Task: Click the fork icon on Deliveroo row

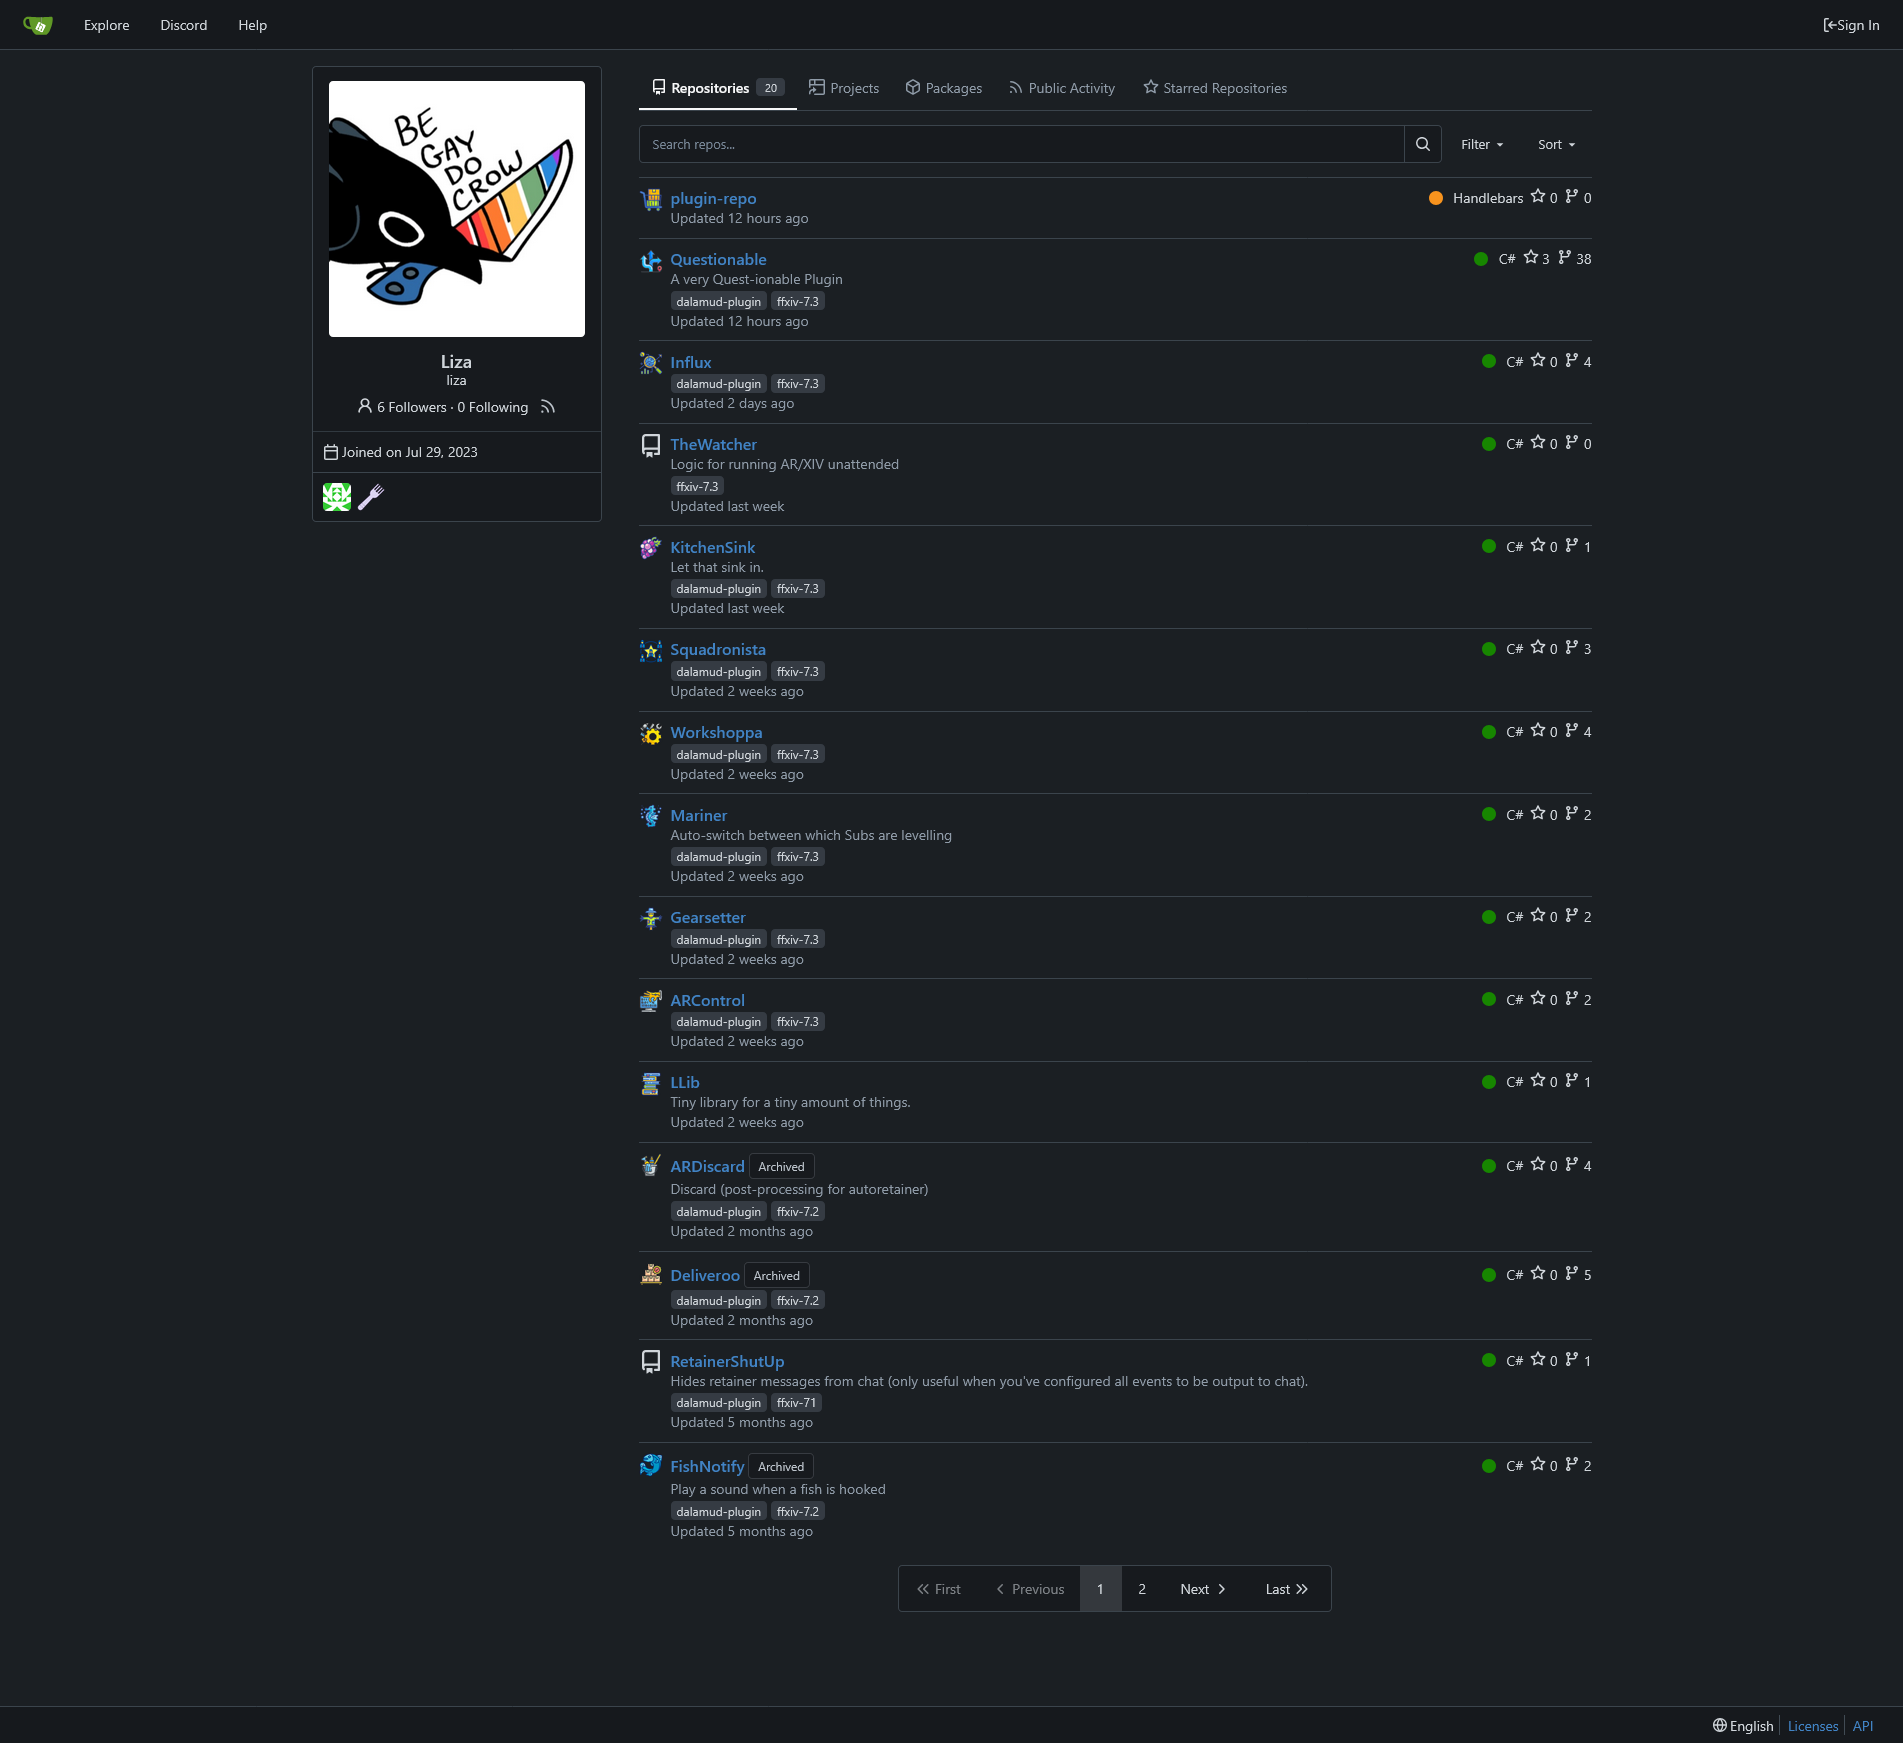Action: [1572, 1274]
